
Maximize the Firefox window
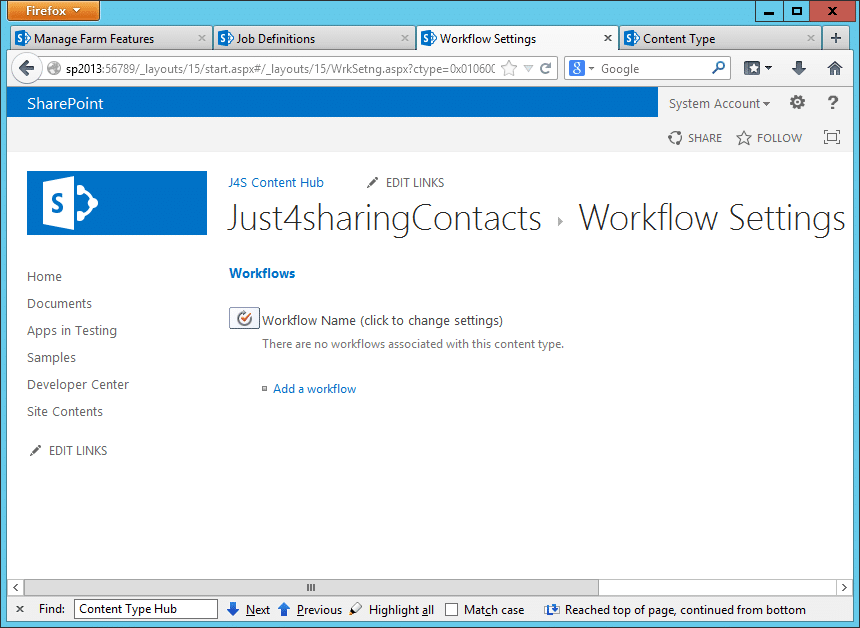[x=796, y=11]
